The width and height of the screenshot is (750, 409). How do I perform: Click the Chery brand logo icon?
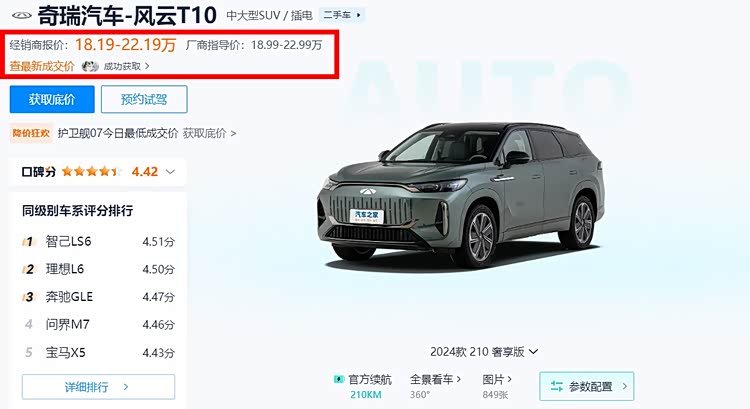(x=22, y=15)
